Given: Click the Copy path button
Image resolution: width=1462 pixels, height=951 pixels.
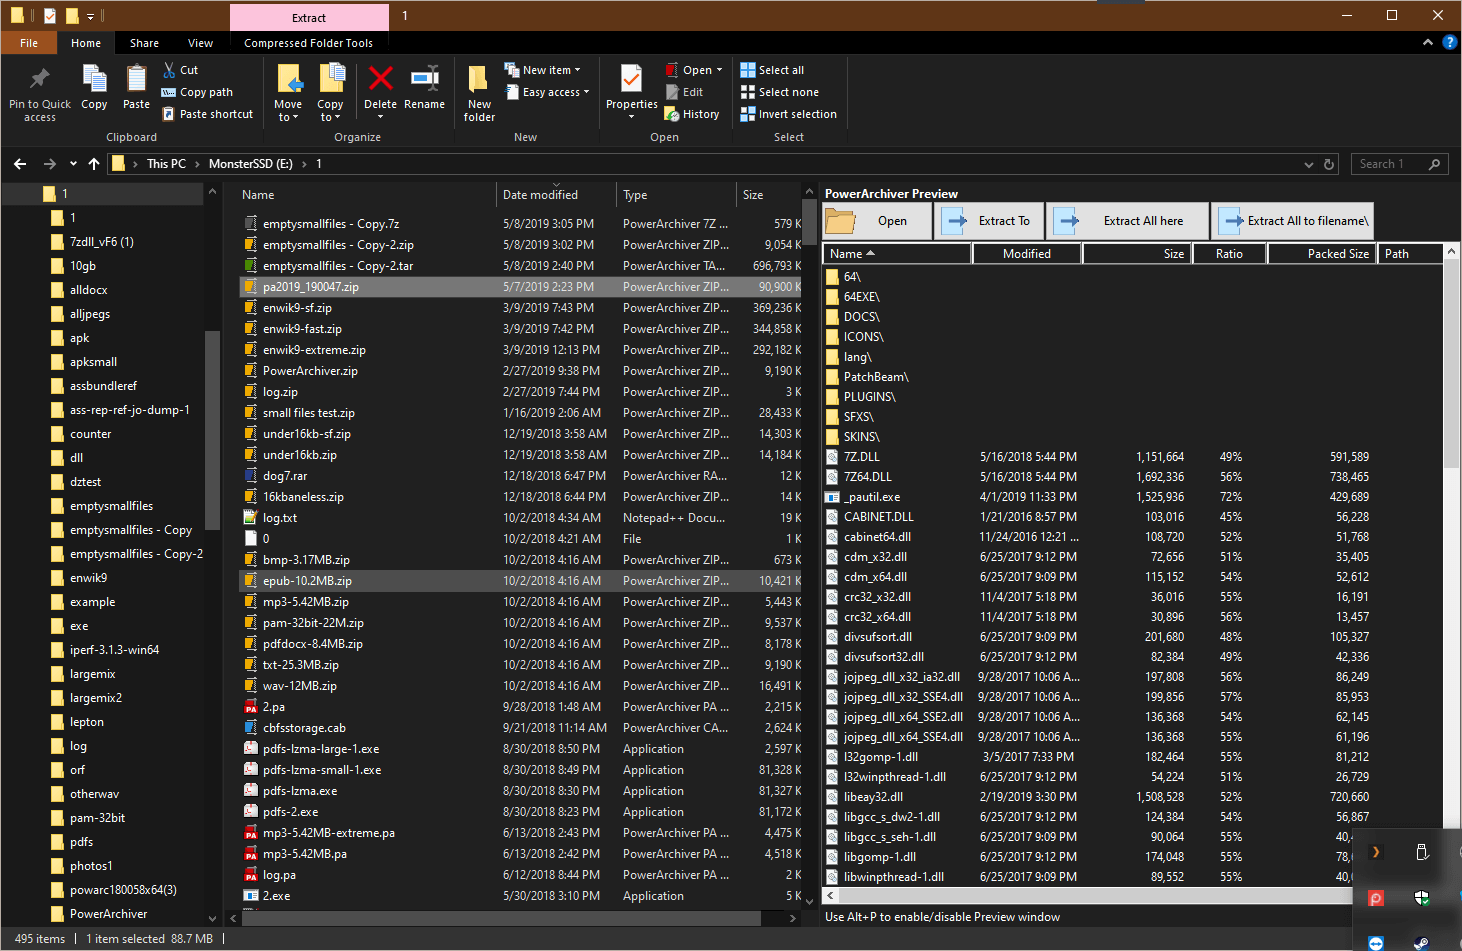Looking at the screenshot, I should [x=198, y=92].
